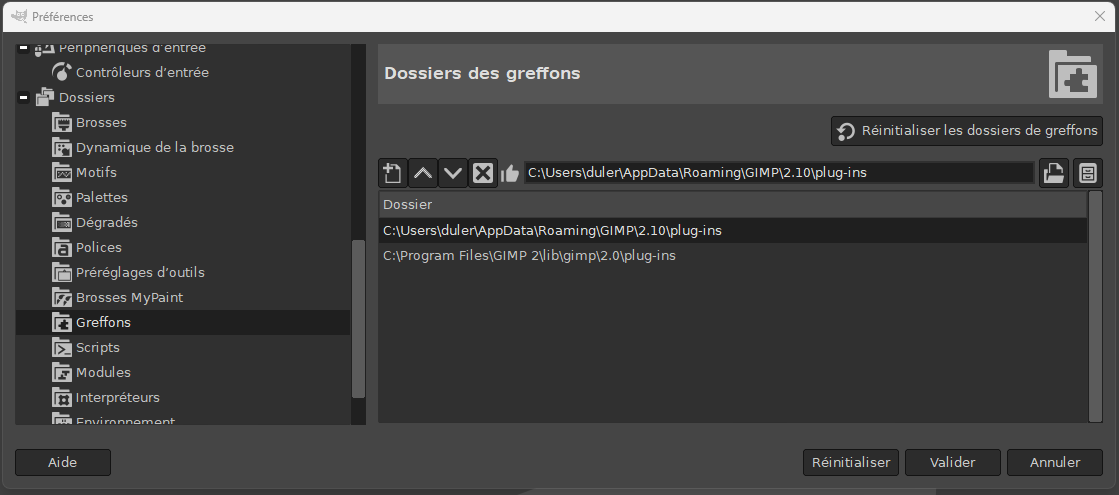Open Préréglages d'outils folder settings
Viewport: 1119px width, 495px height.
point(141,272)
